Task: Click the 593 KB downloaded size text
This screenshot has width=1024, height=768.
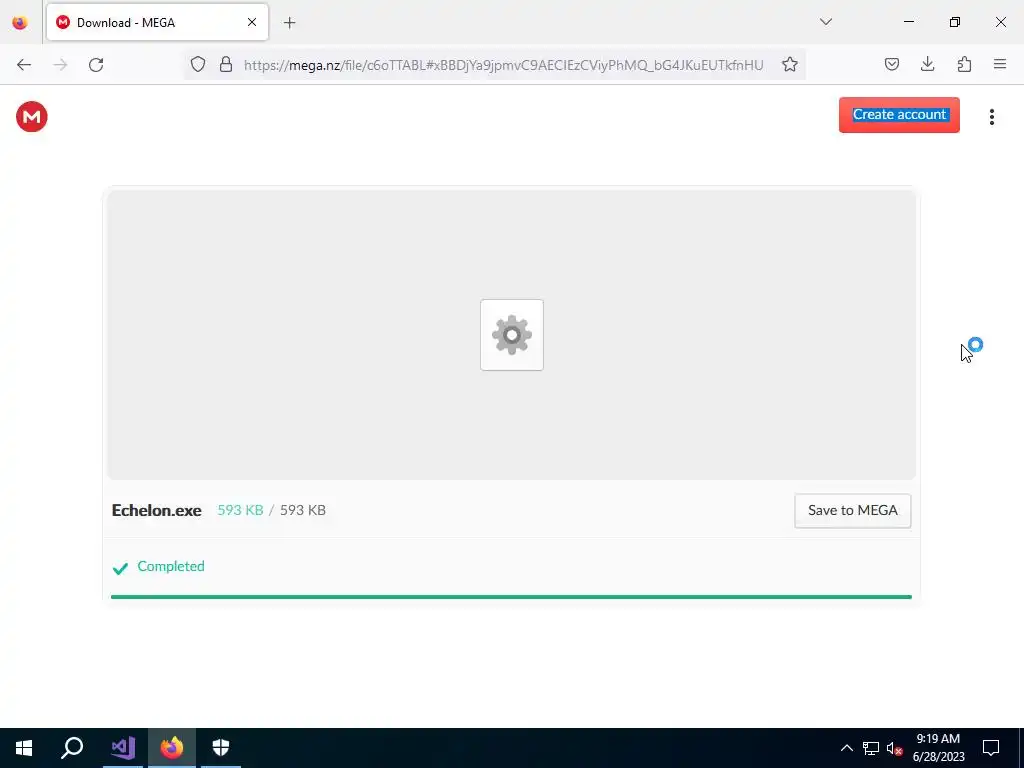Action: point(240,511)
